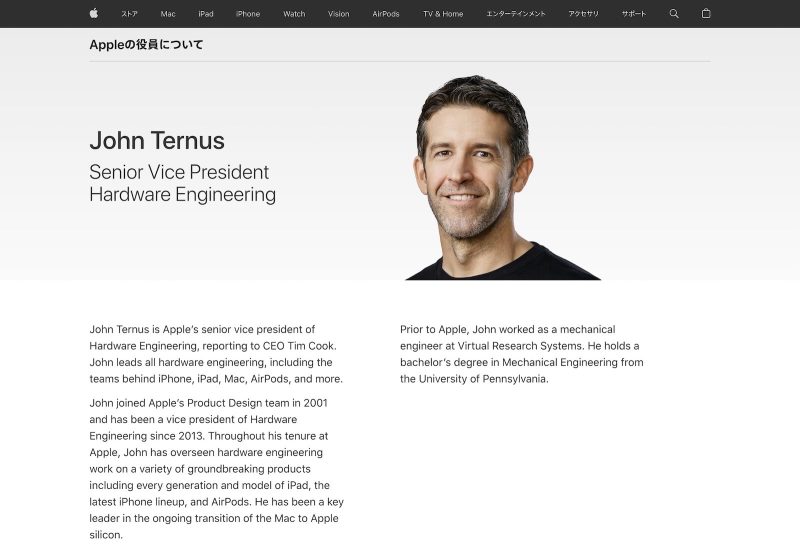Select AirPods in the navigation bar
800x560 pixels.
coord(386,14)
